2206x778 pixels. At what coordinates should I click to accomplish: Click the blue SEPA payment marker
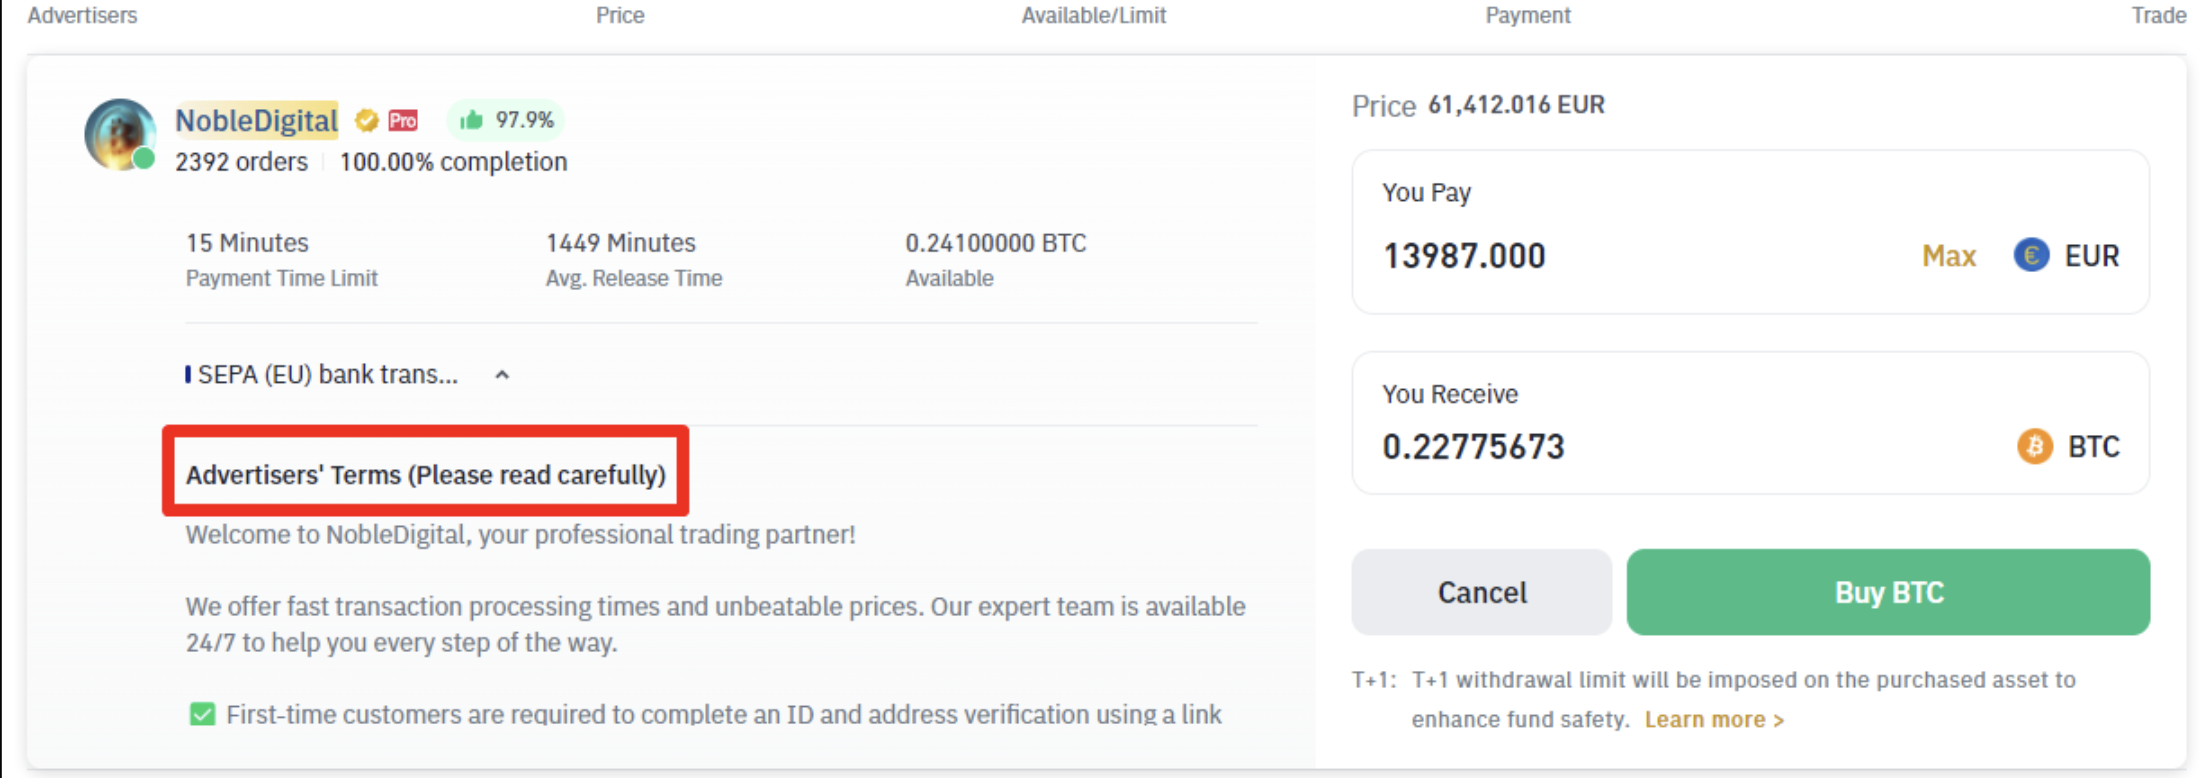coord(188,374)
